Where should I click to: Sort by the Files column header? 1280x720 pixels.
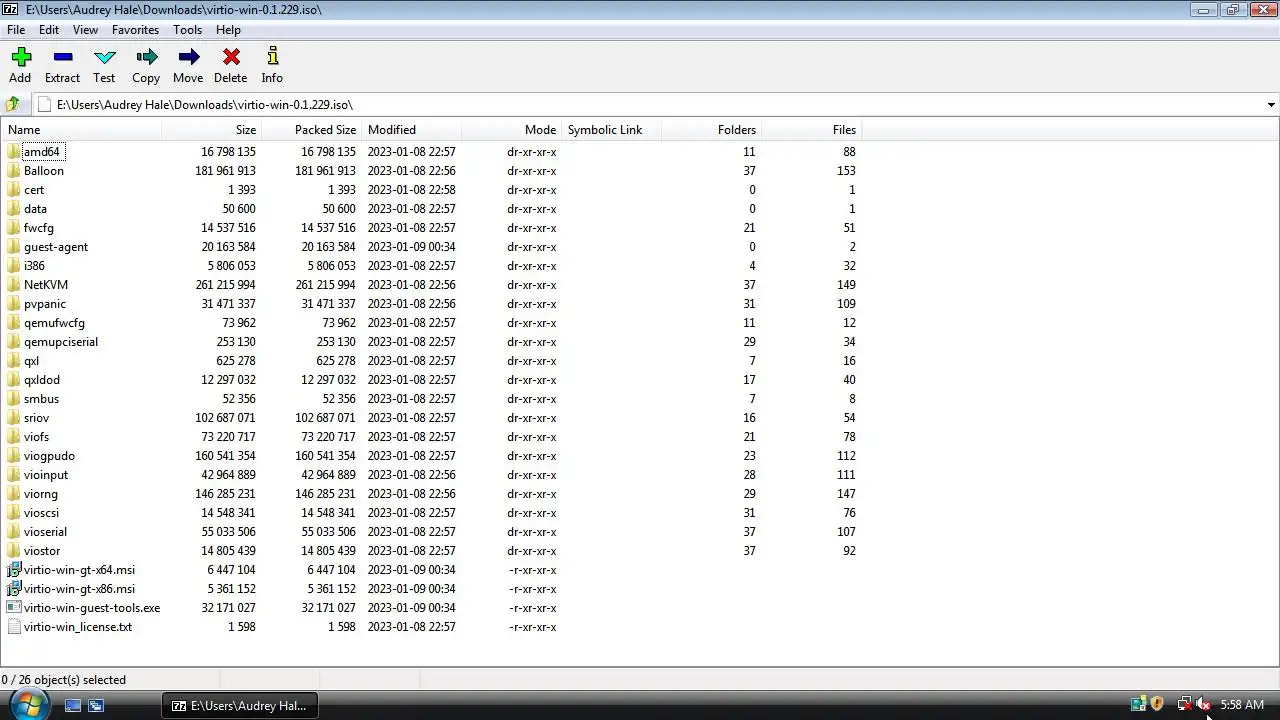pyautogui.click(x=811, y=130)
